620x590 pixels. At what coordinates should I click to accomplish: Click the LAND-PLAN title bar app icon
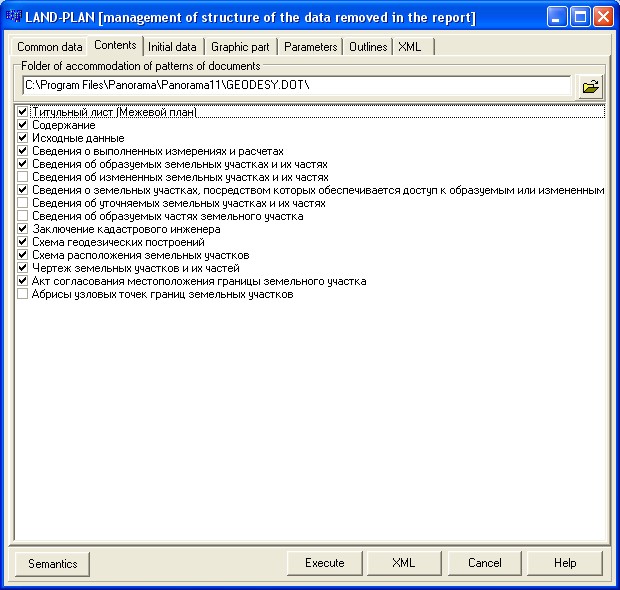click(x=14, y=17)
